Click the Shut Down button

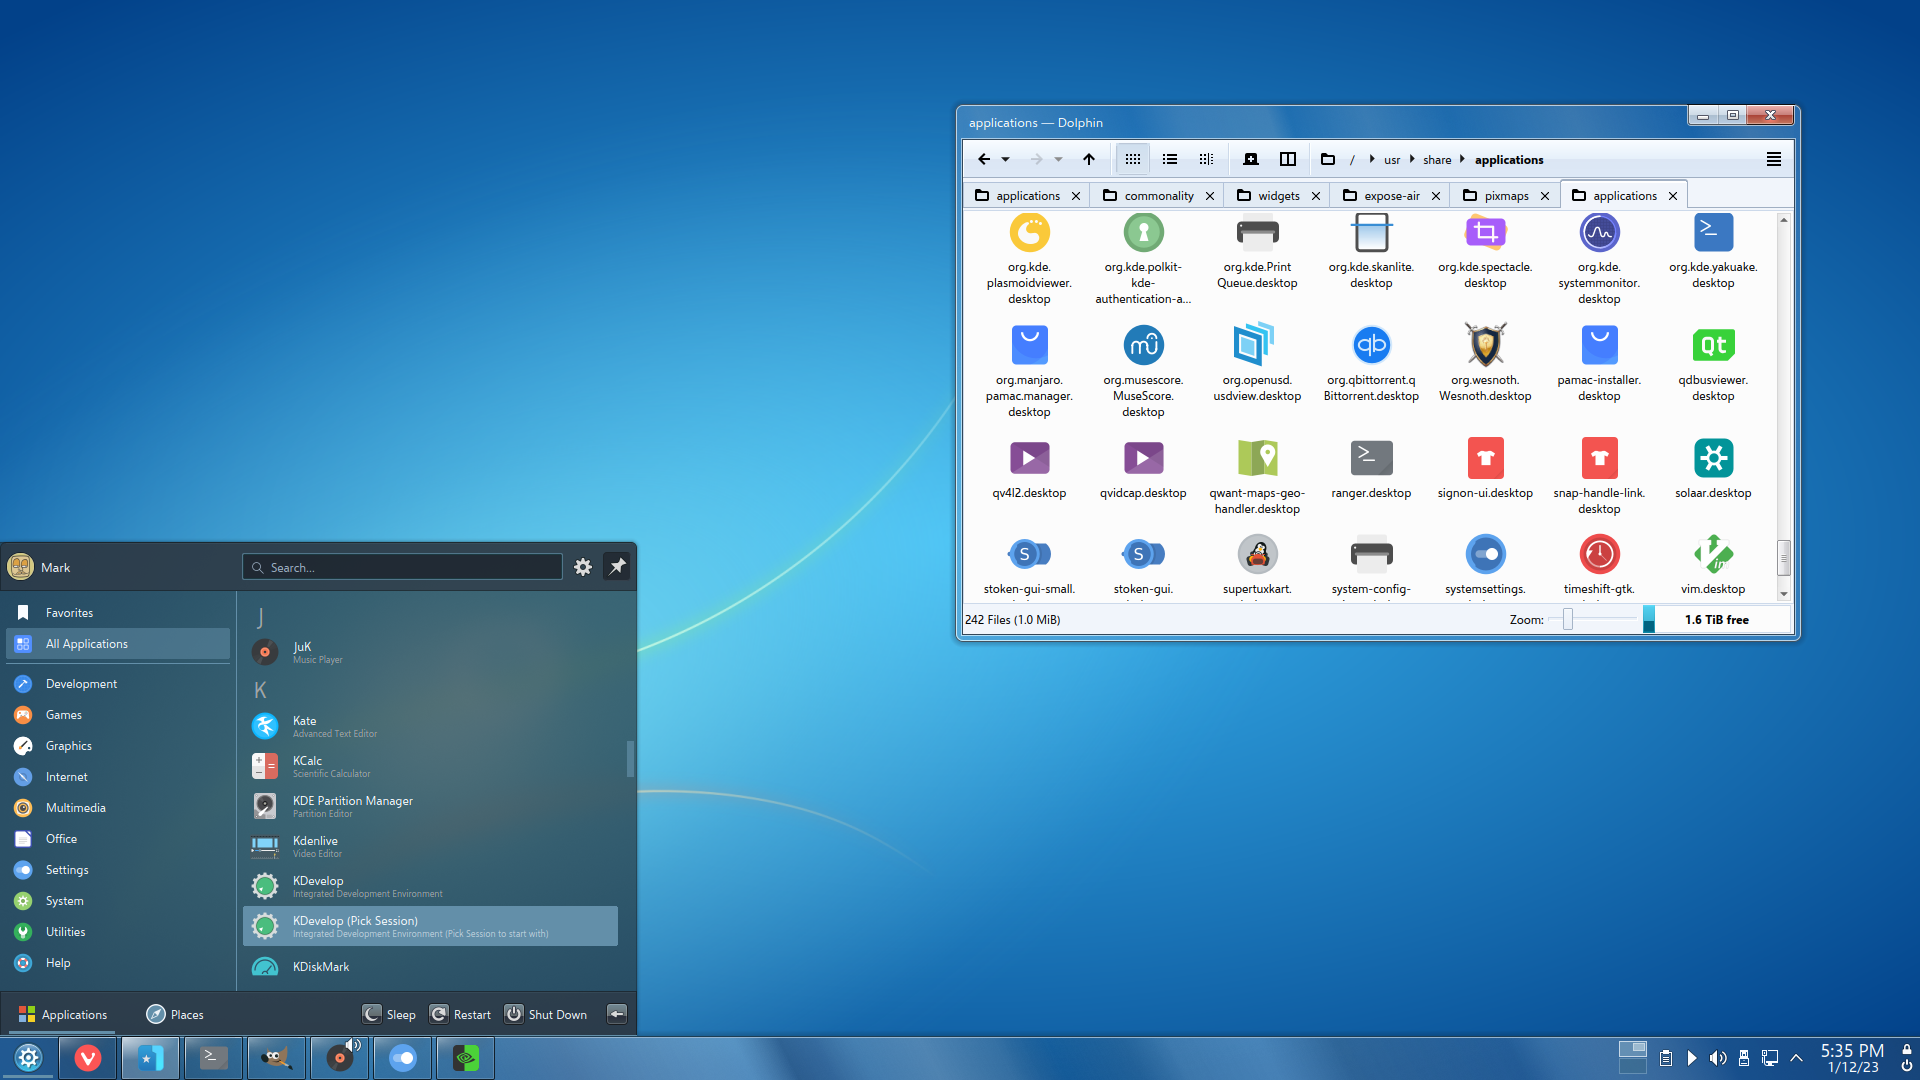(546, 1014)
